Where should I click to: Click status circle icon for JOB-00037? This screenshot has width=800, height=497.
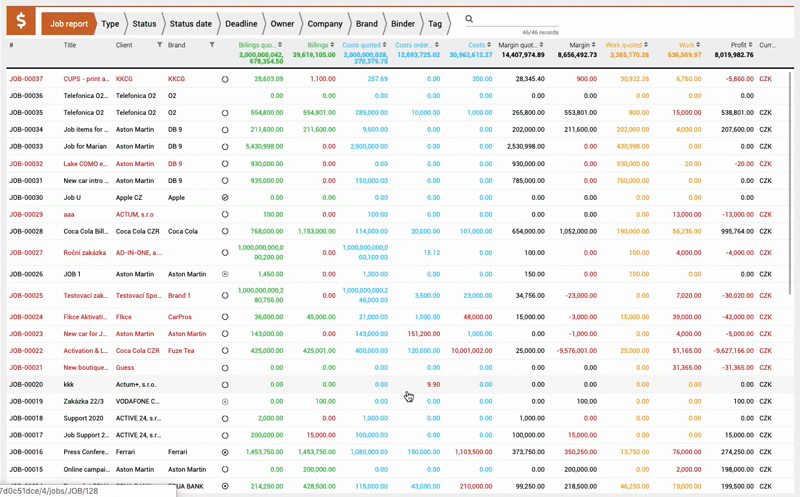tap(225, 79)
